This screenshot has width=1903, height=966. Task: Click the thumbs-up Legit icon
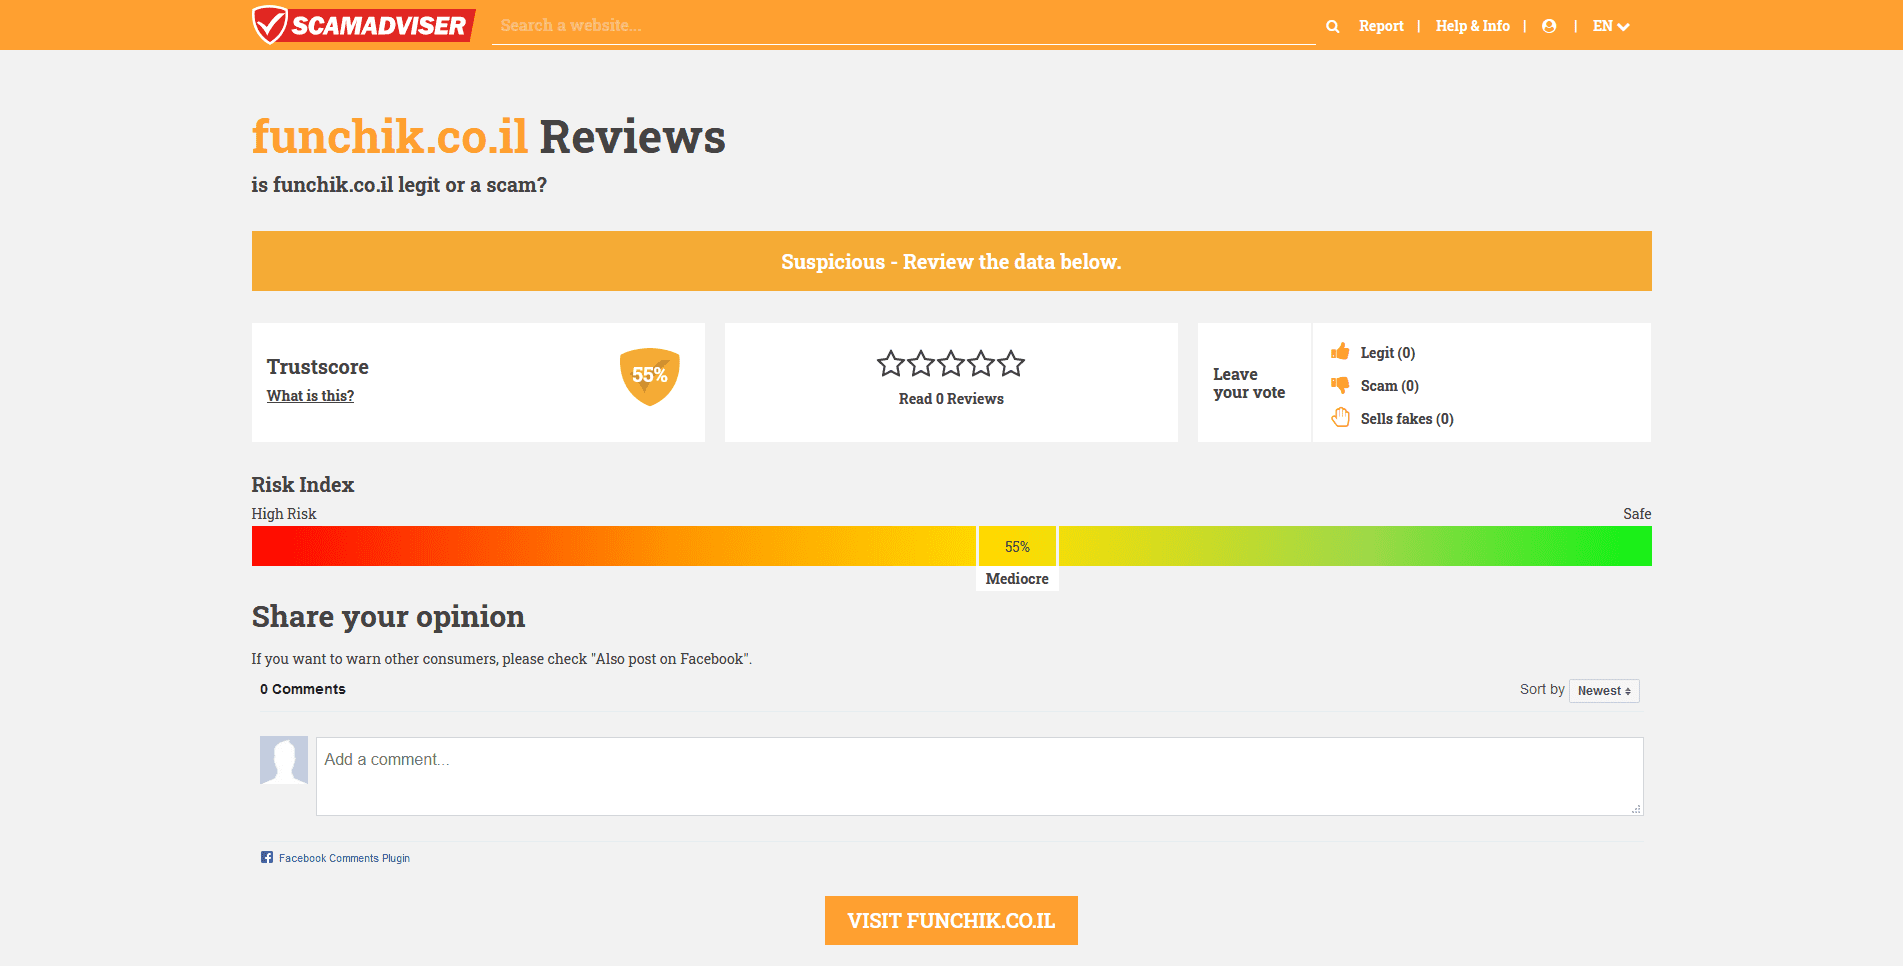pyautogui.click(x=1340, y=351)
